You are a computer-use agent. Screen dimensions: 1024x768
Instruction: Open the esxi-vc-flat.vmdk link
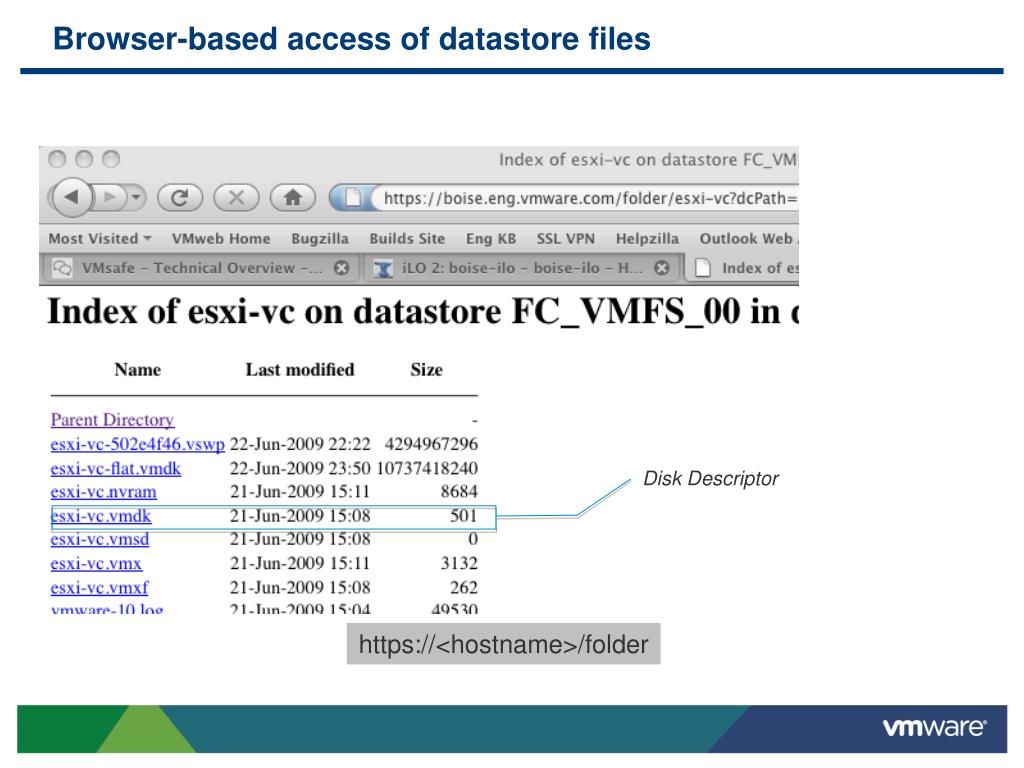[x=116, y=468]
